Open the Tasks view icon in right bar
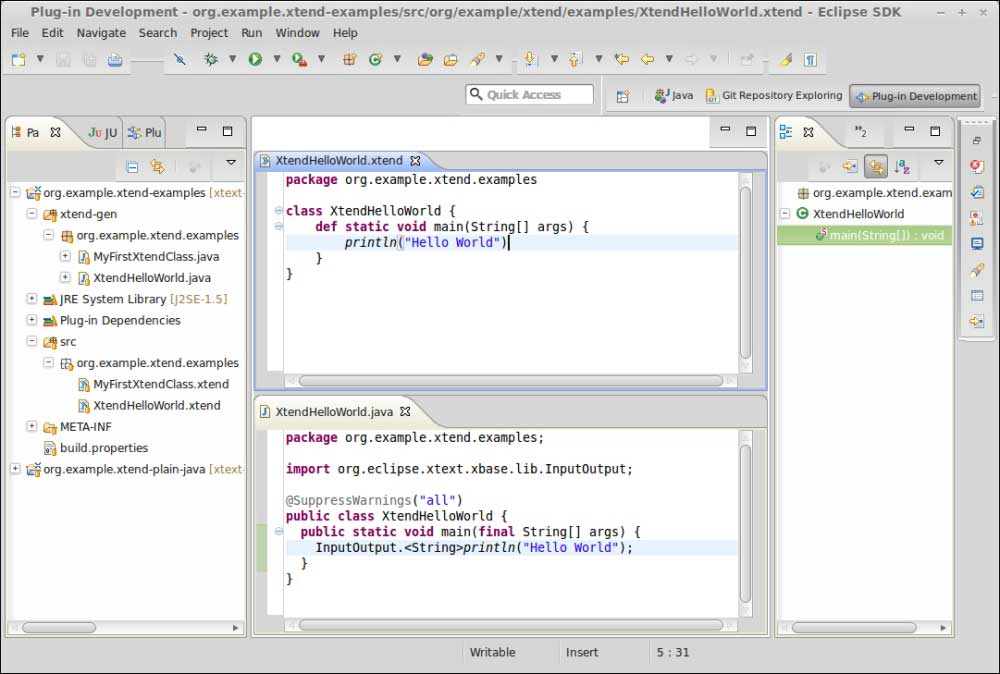1000x674 pixels. (x=977, y=193)
